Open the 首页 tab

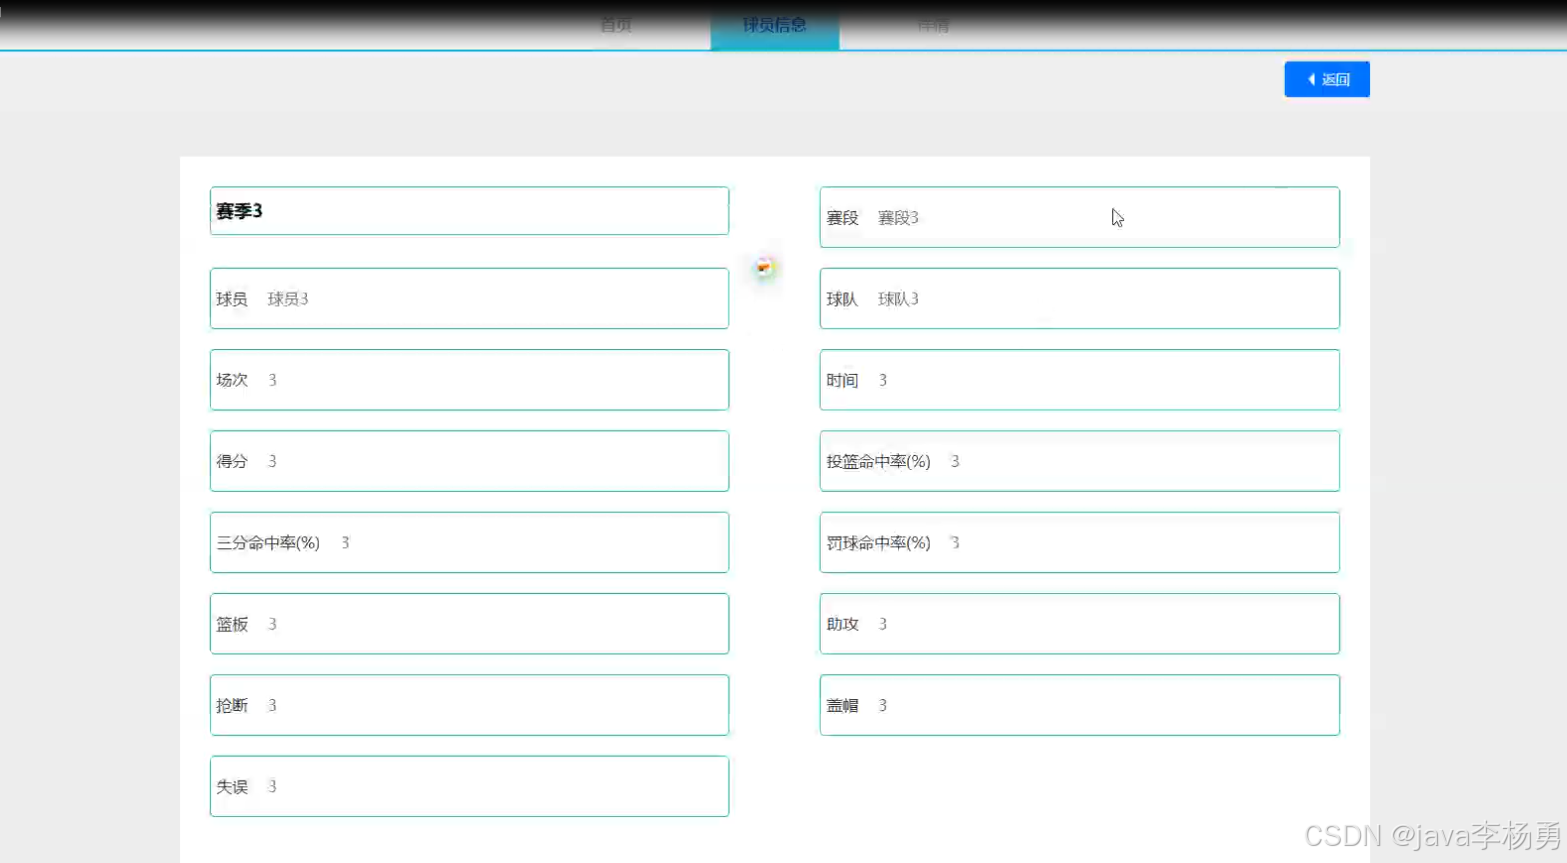point(616,25)
